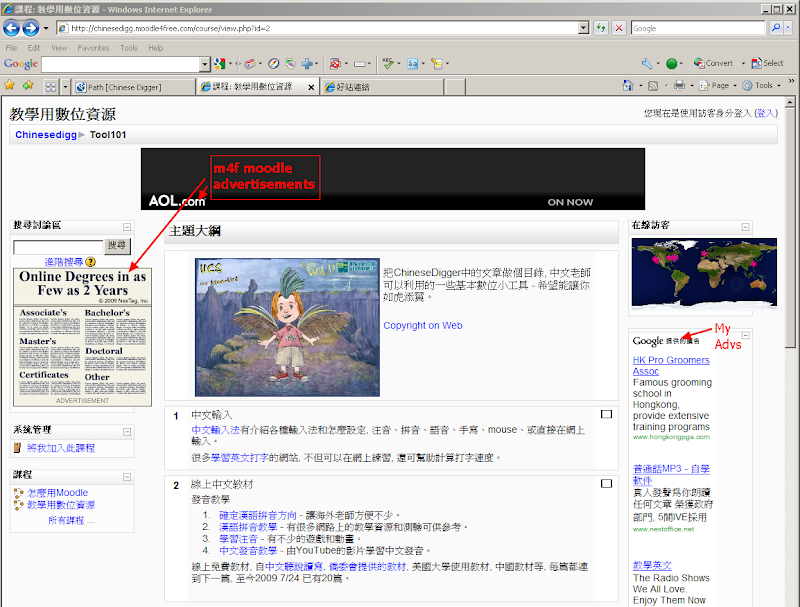
Task: Open the search provider dropdown arrow
Action: coord(788,28)
